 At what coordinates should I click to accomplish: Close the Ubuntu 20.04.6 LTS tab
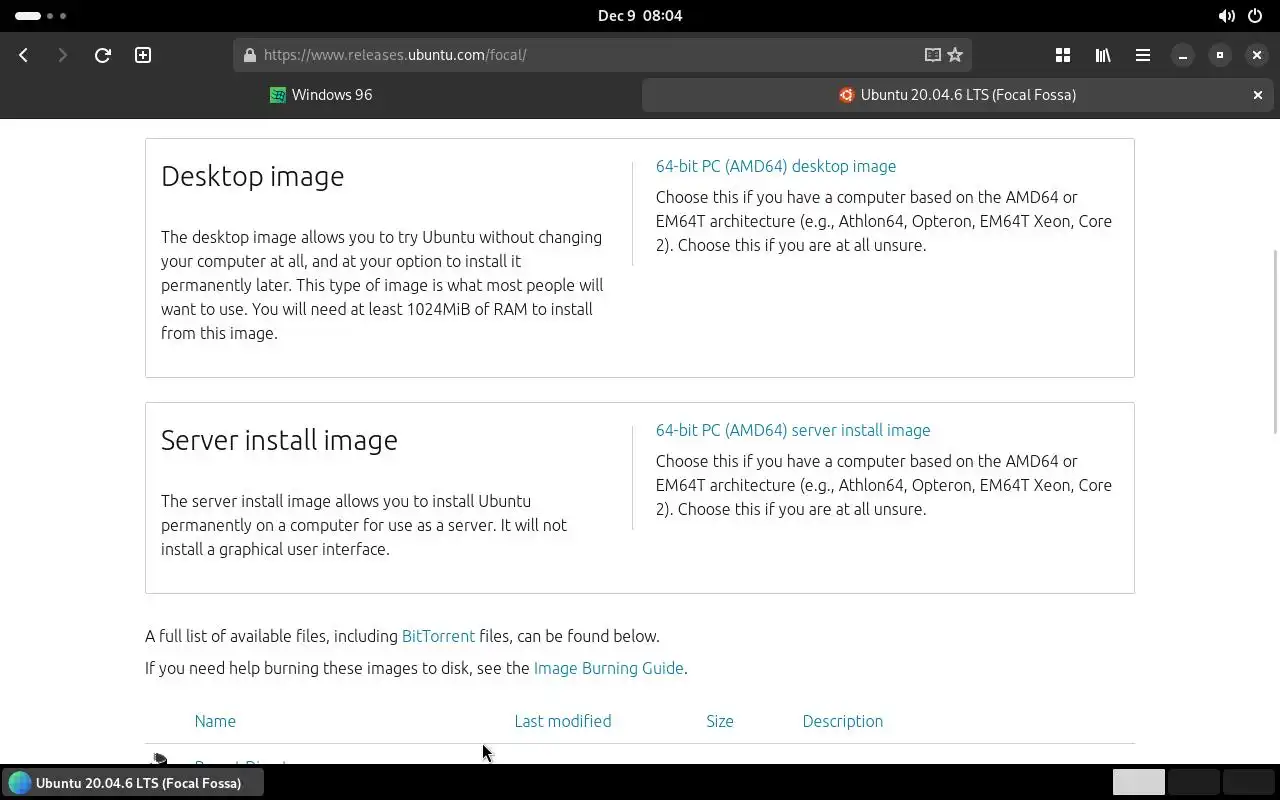pos(1258,95)
